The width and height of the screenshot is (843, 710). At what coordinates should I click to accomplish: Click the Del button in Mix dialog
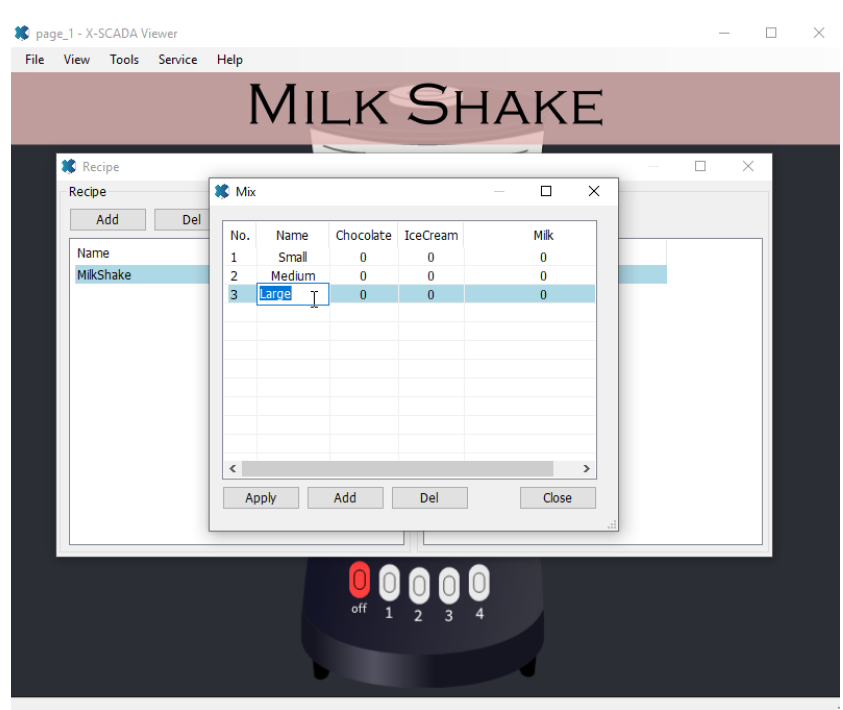click(430, 498)
